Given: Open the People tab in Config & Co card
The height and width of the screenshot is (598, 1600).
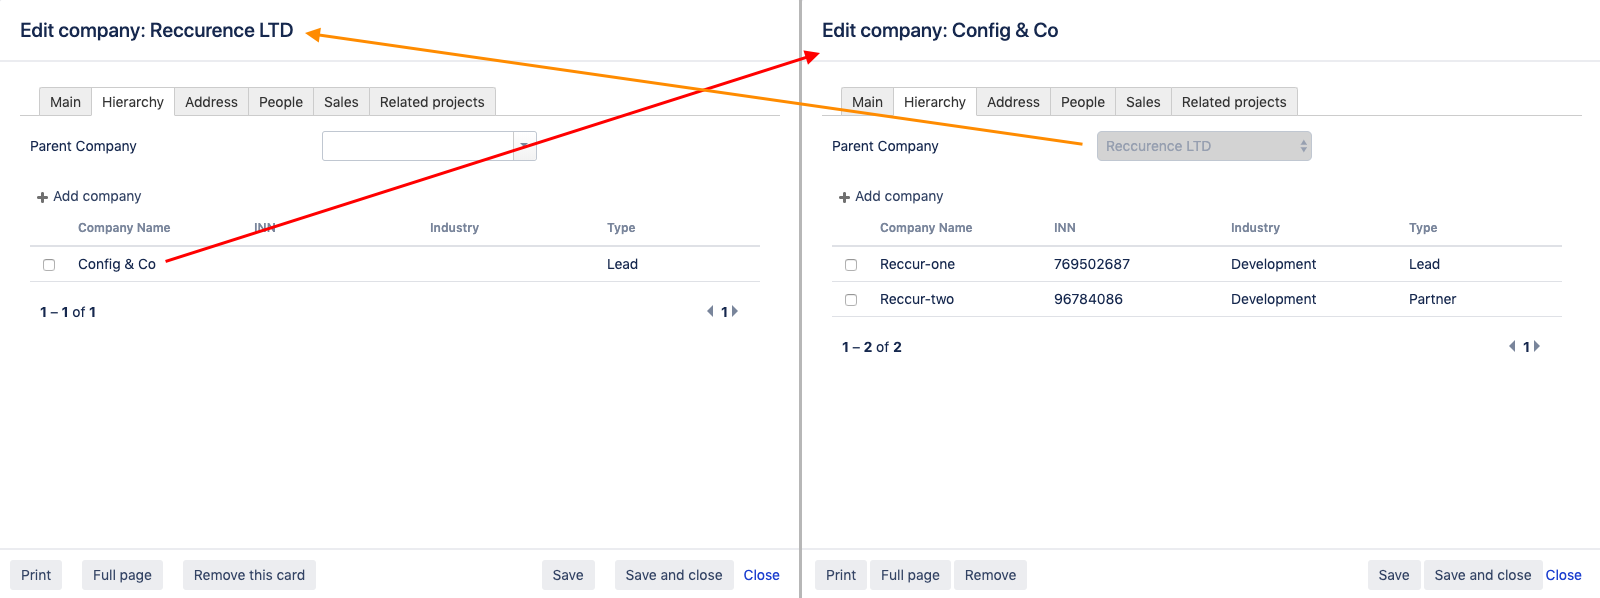Looking at the screenshot, I should 1082,102.
